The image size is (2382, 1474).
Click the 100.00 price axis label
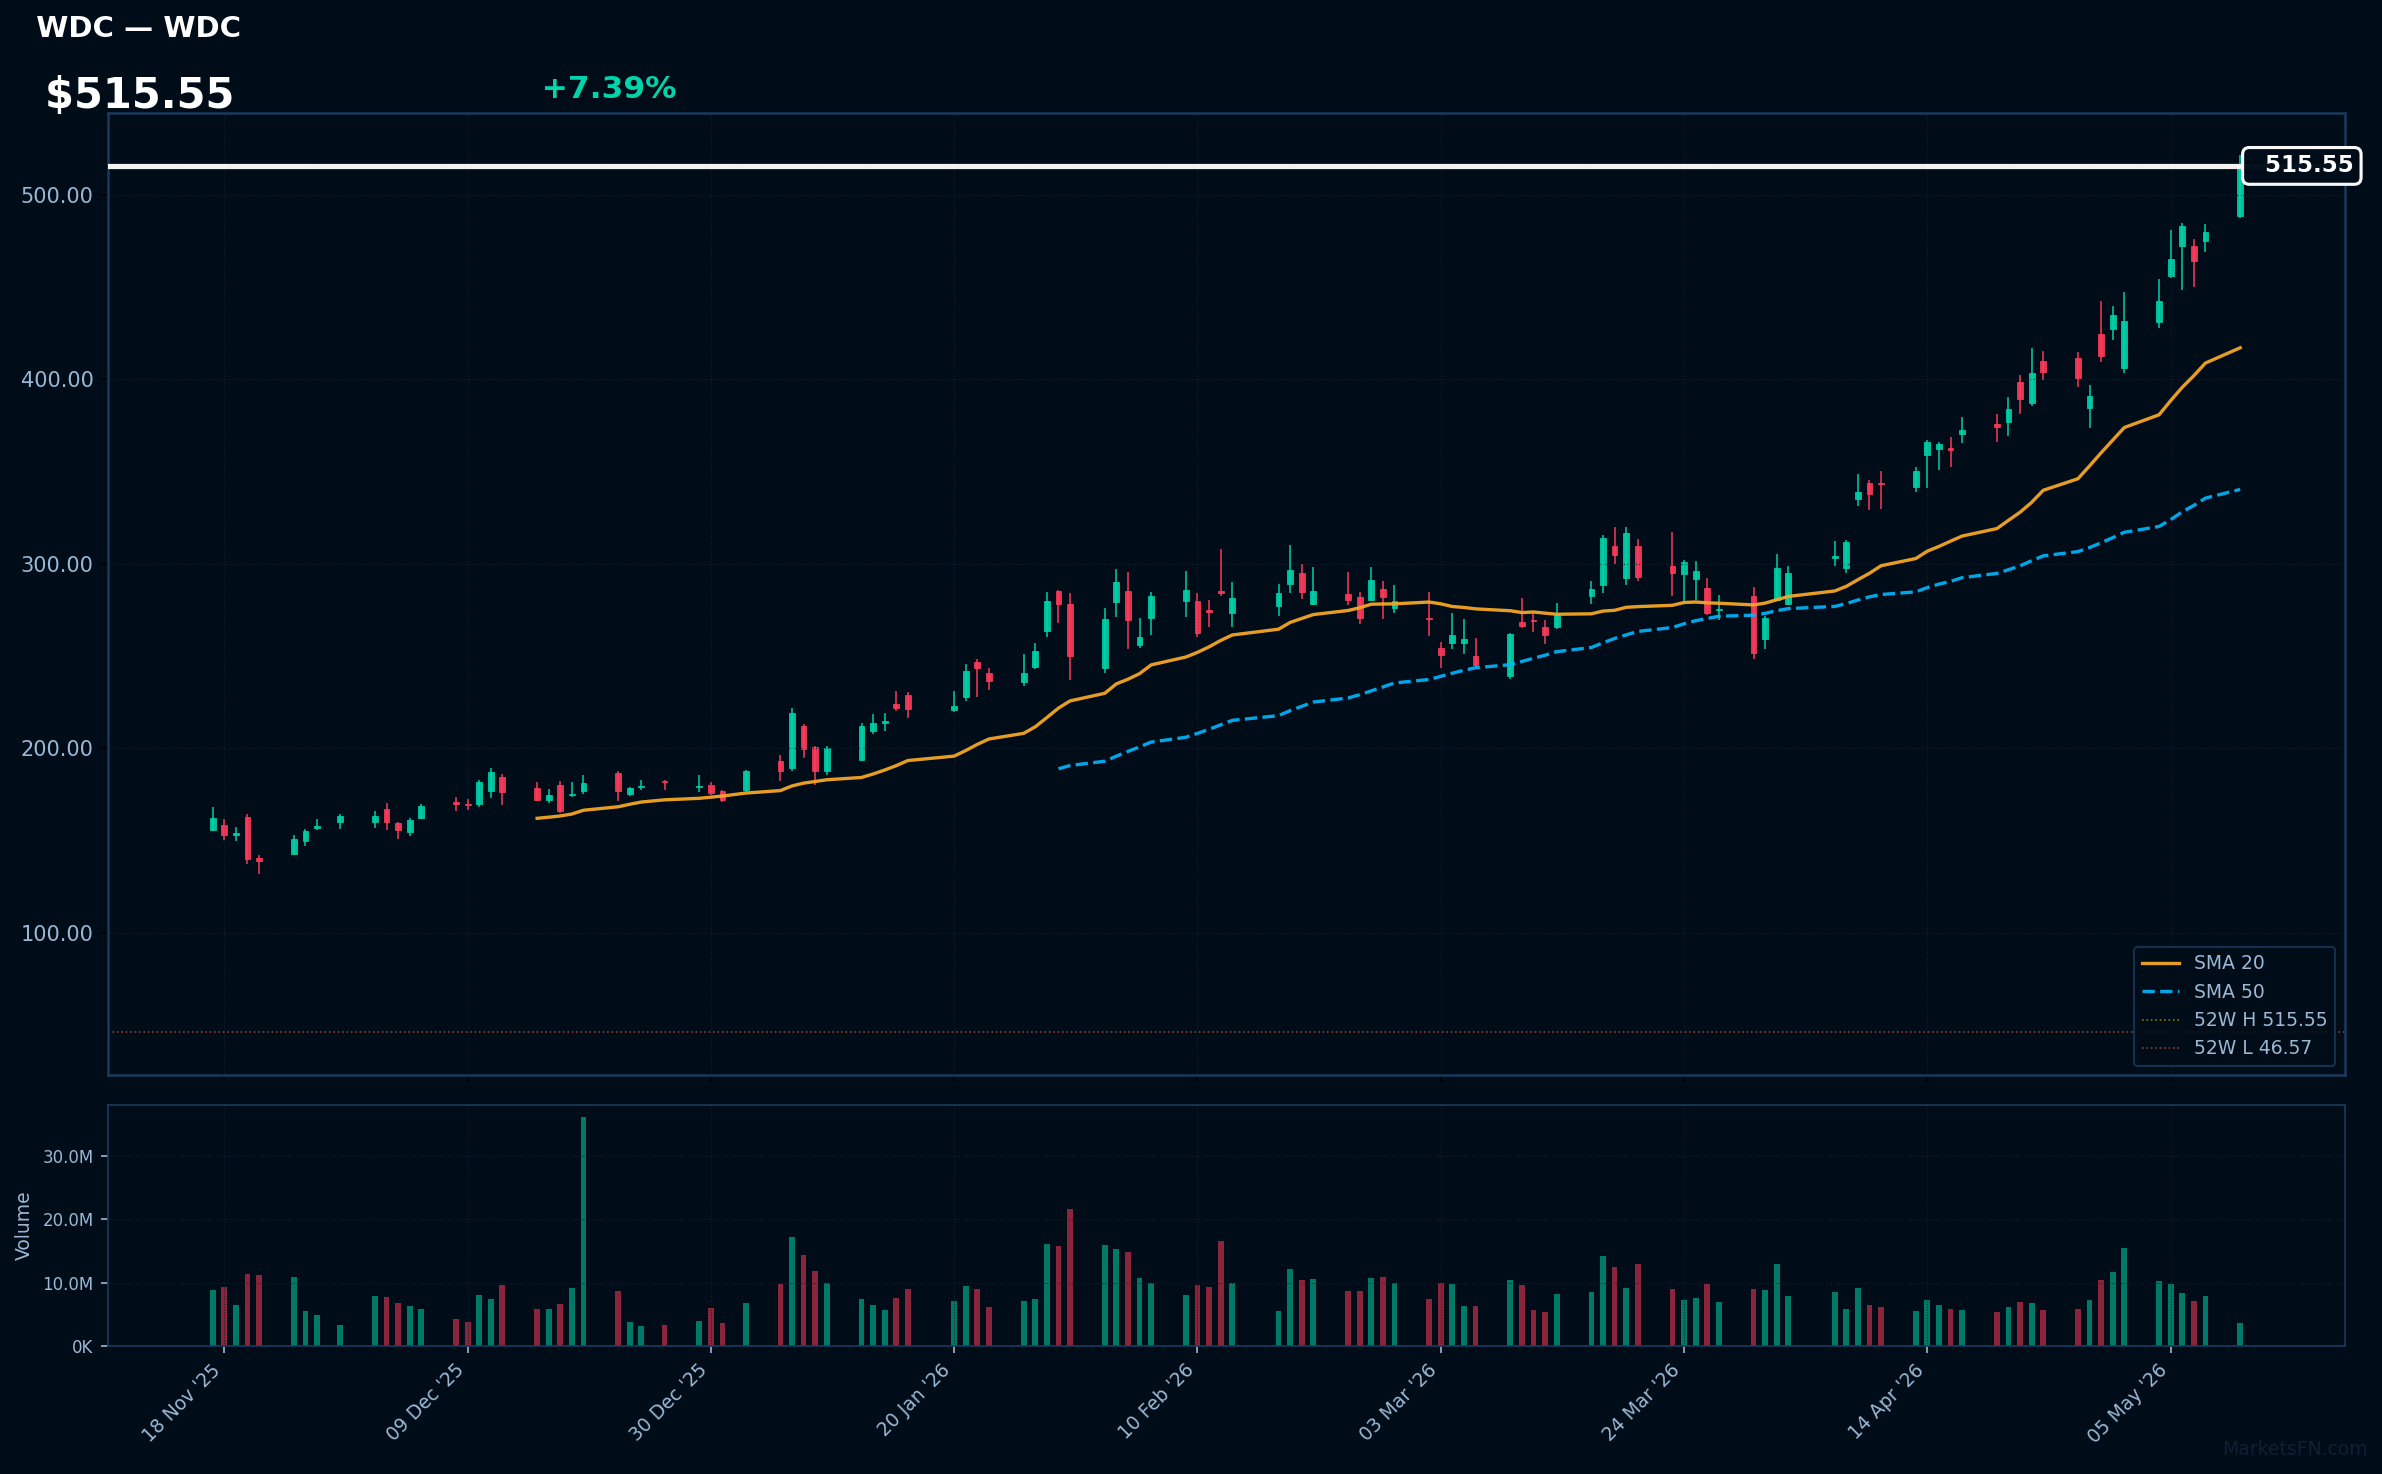pyautogui.click(x=57, y=934)
